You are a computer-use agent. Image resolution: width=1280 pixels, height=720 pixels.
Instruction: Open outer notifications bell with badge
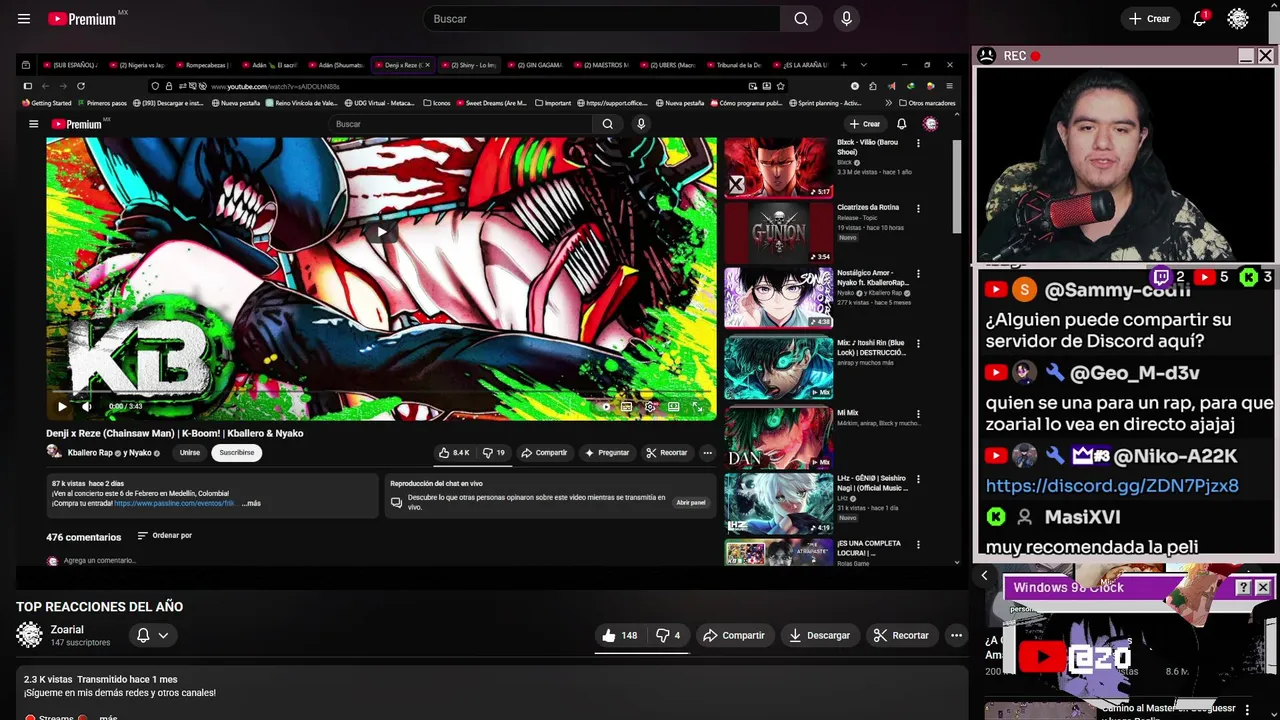(x=1200, y=19)
